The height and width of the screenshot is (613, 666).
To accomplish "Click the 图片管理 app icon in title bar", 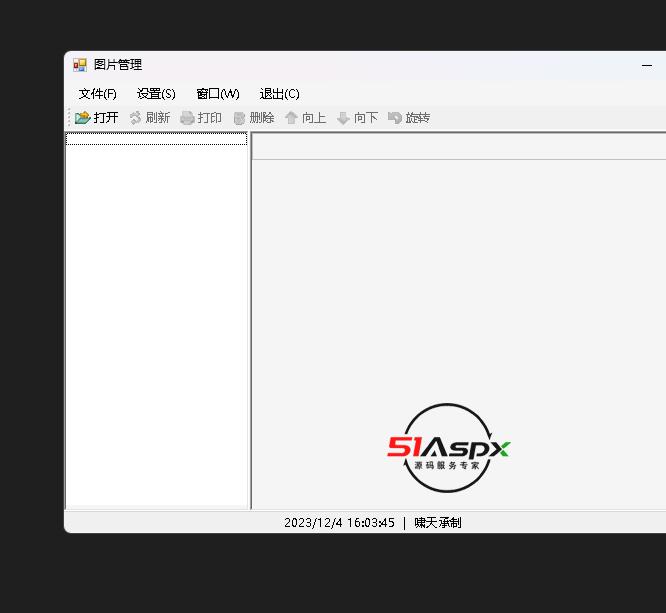I will (x=80, y=65).
